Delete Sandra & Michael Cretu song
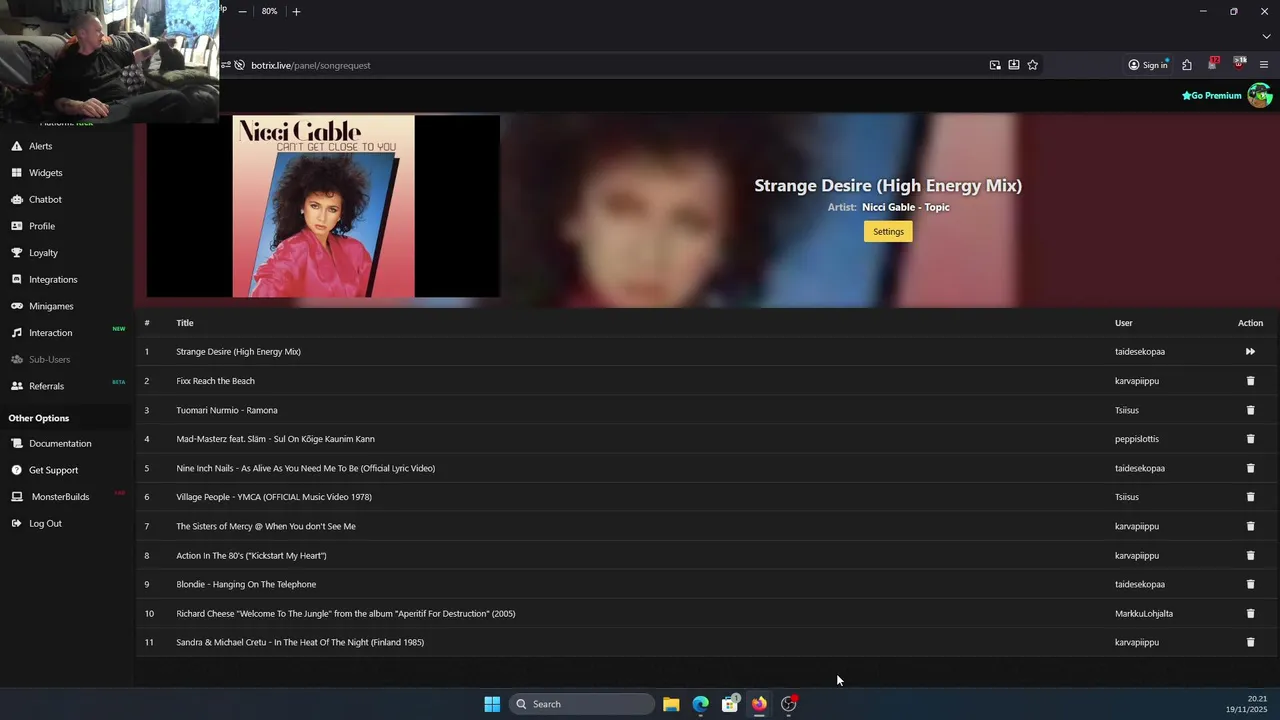1280x720 pixels. click(x=1250, y=642)
